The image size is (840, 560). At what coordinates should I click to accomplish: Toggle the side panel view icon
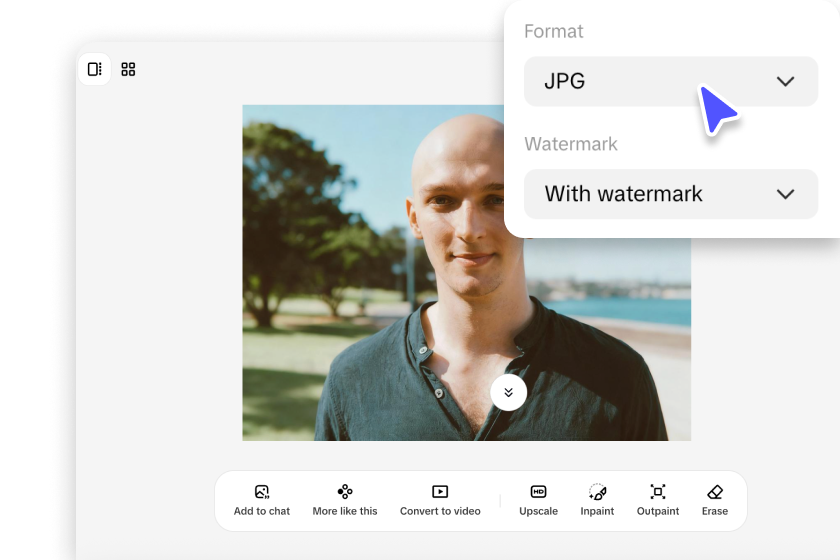94,69
